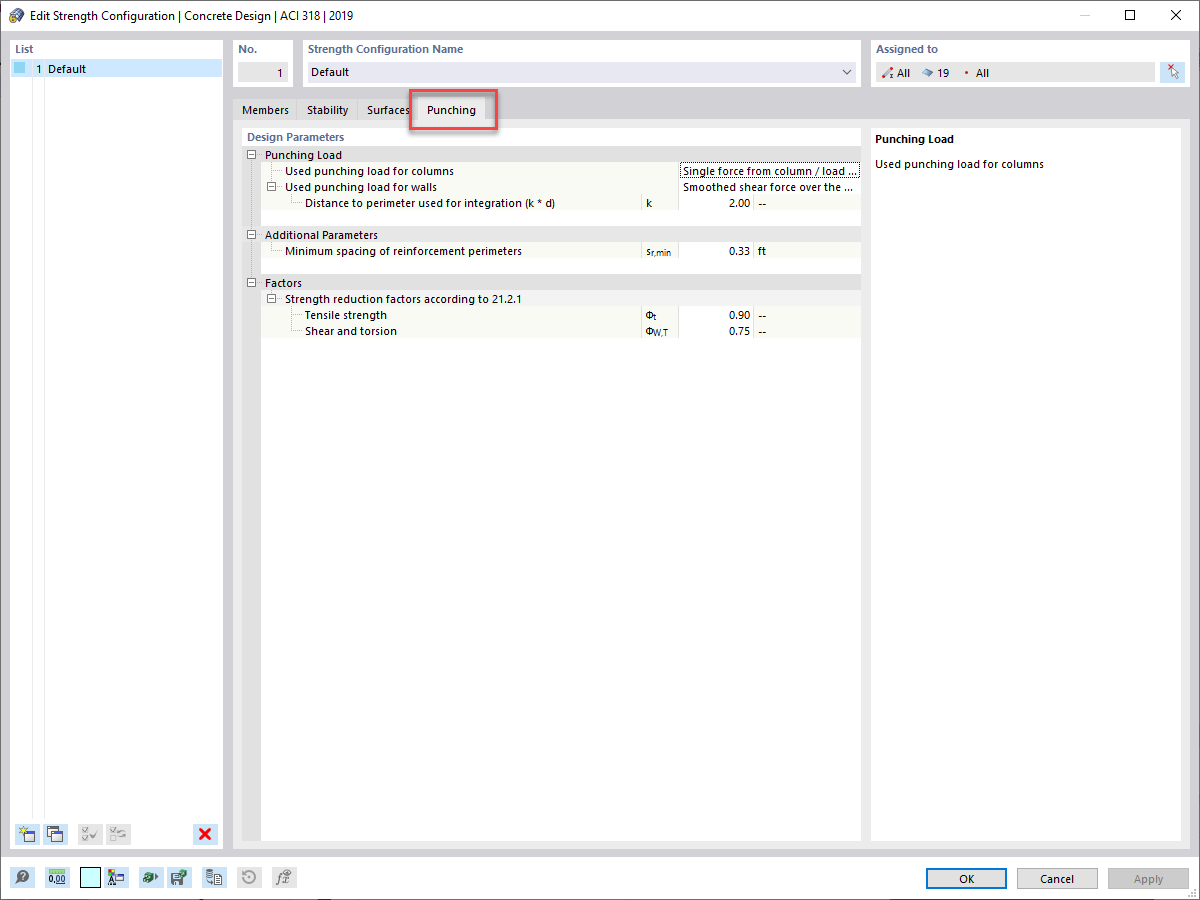The image size is (1200, 900).
Task: Select the '1 Default' list entry
Action: tap(117, 69)
